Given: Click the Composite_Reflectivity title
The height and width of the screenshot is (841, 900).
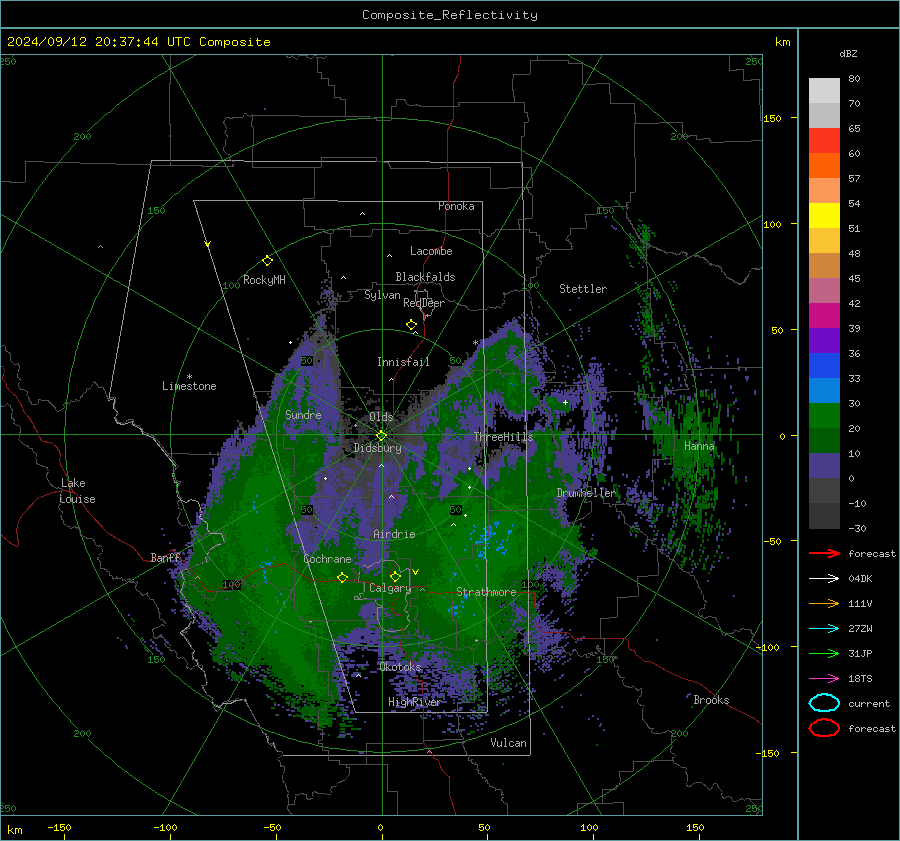Looking at the screenshot, I should 449,15.
